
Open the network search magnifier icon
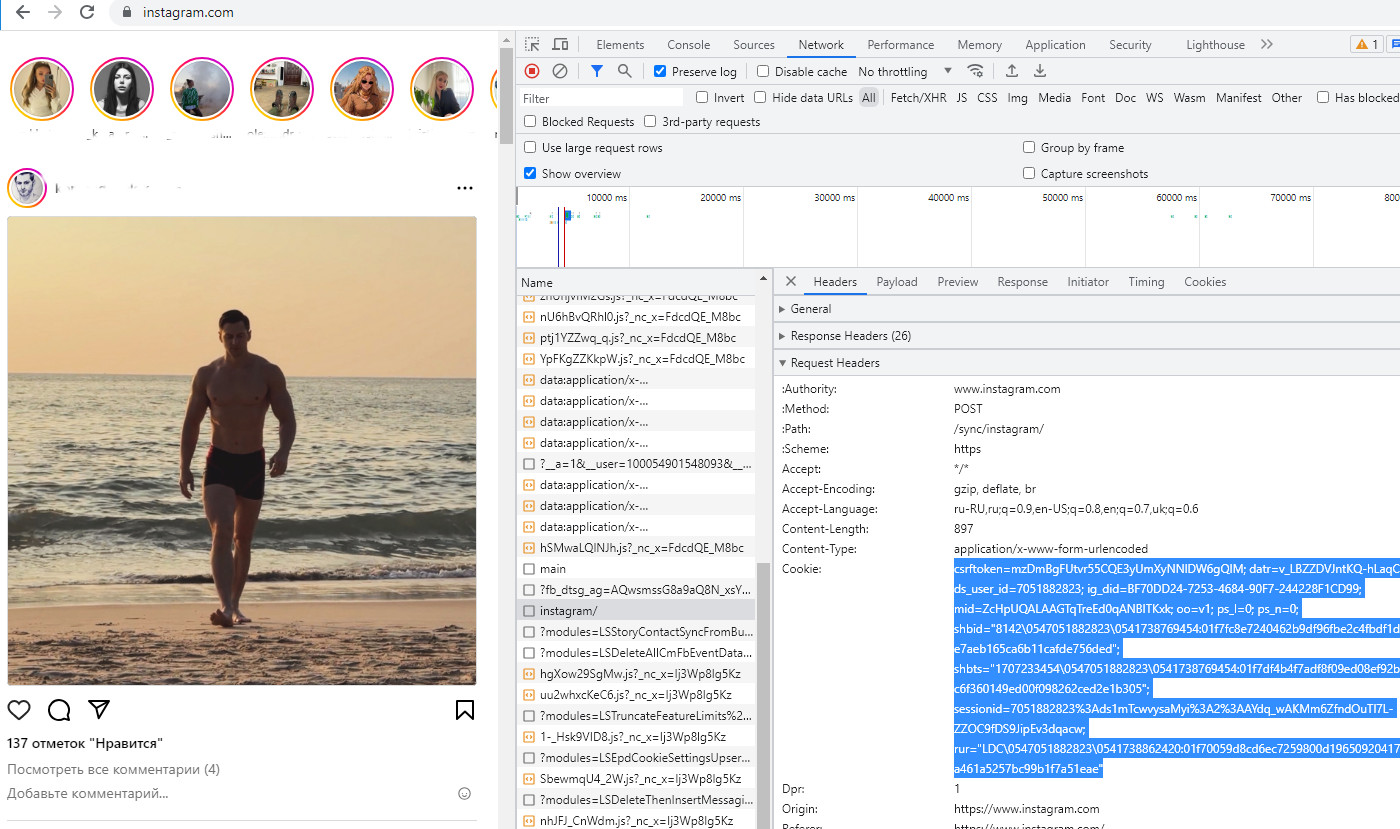tap(625, 71)
